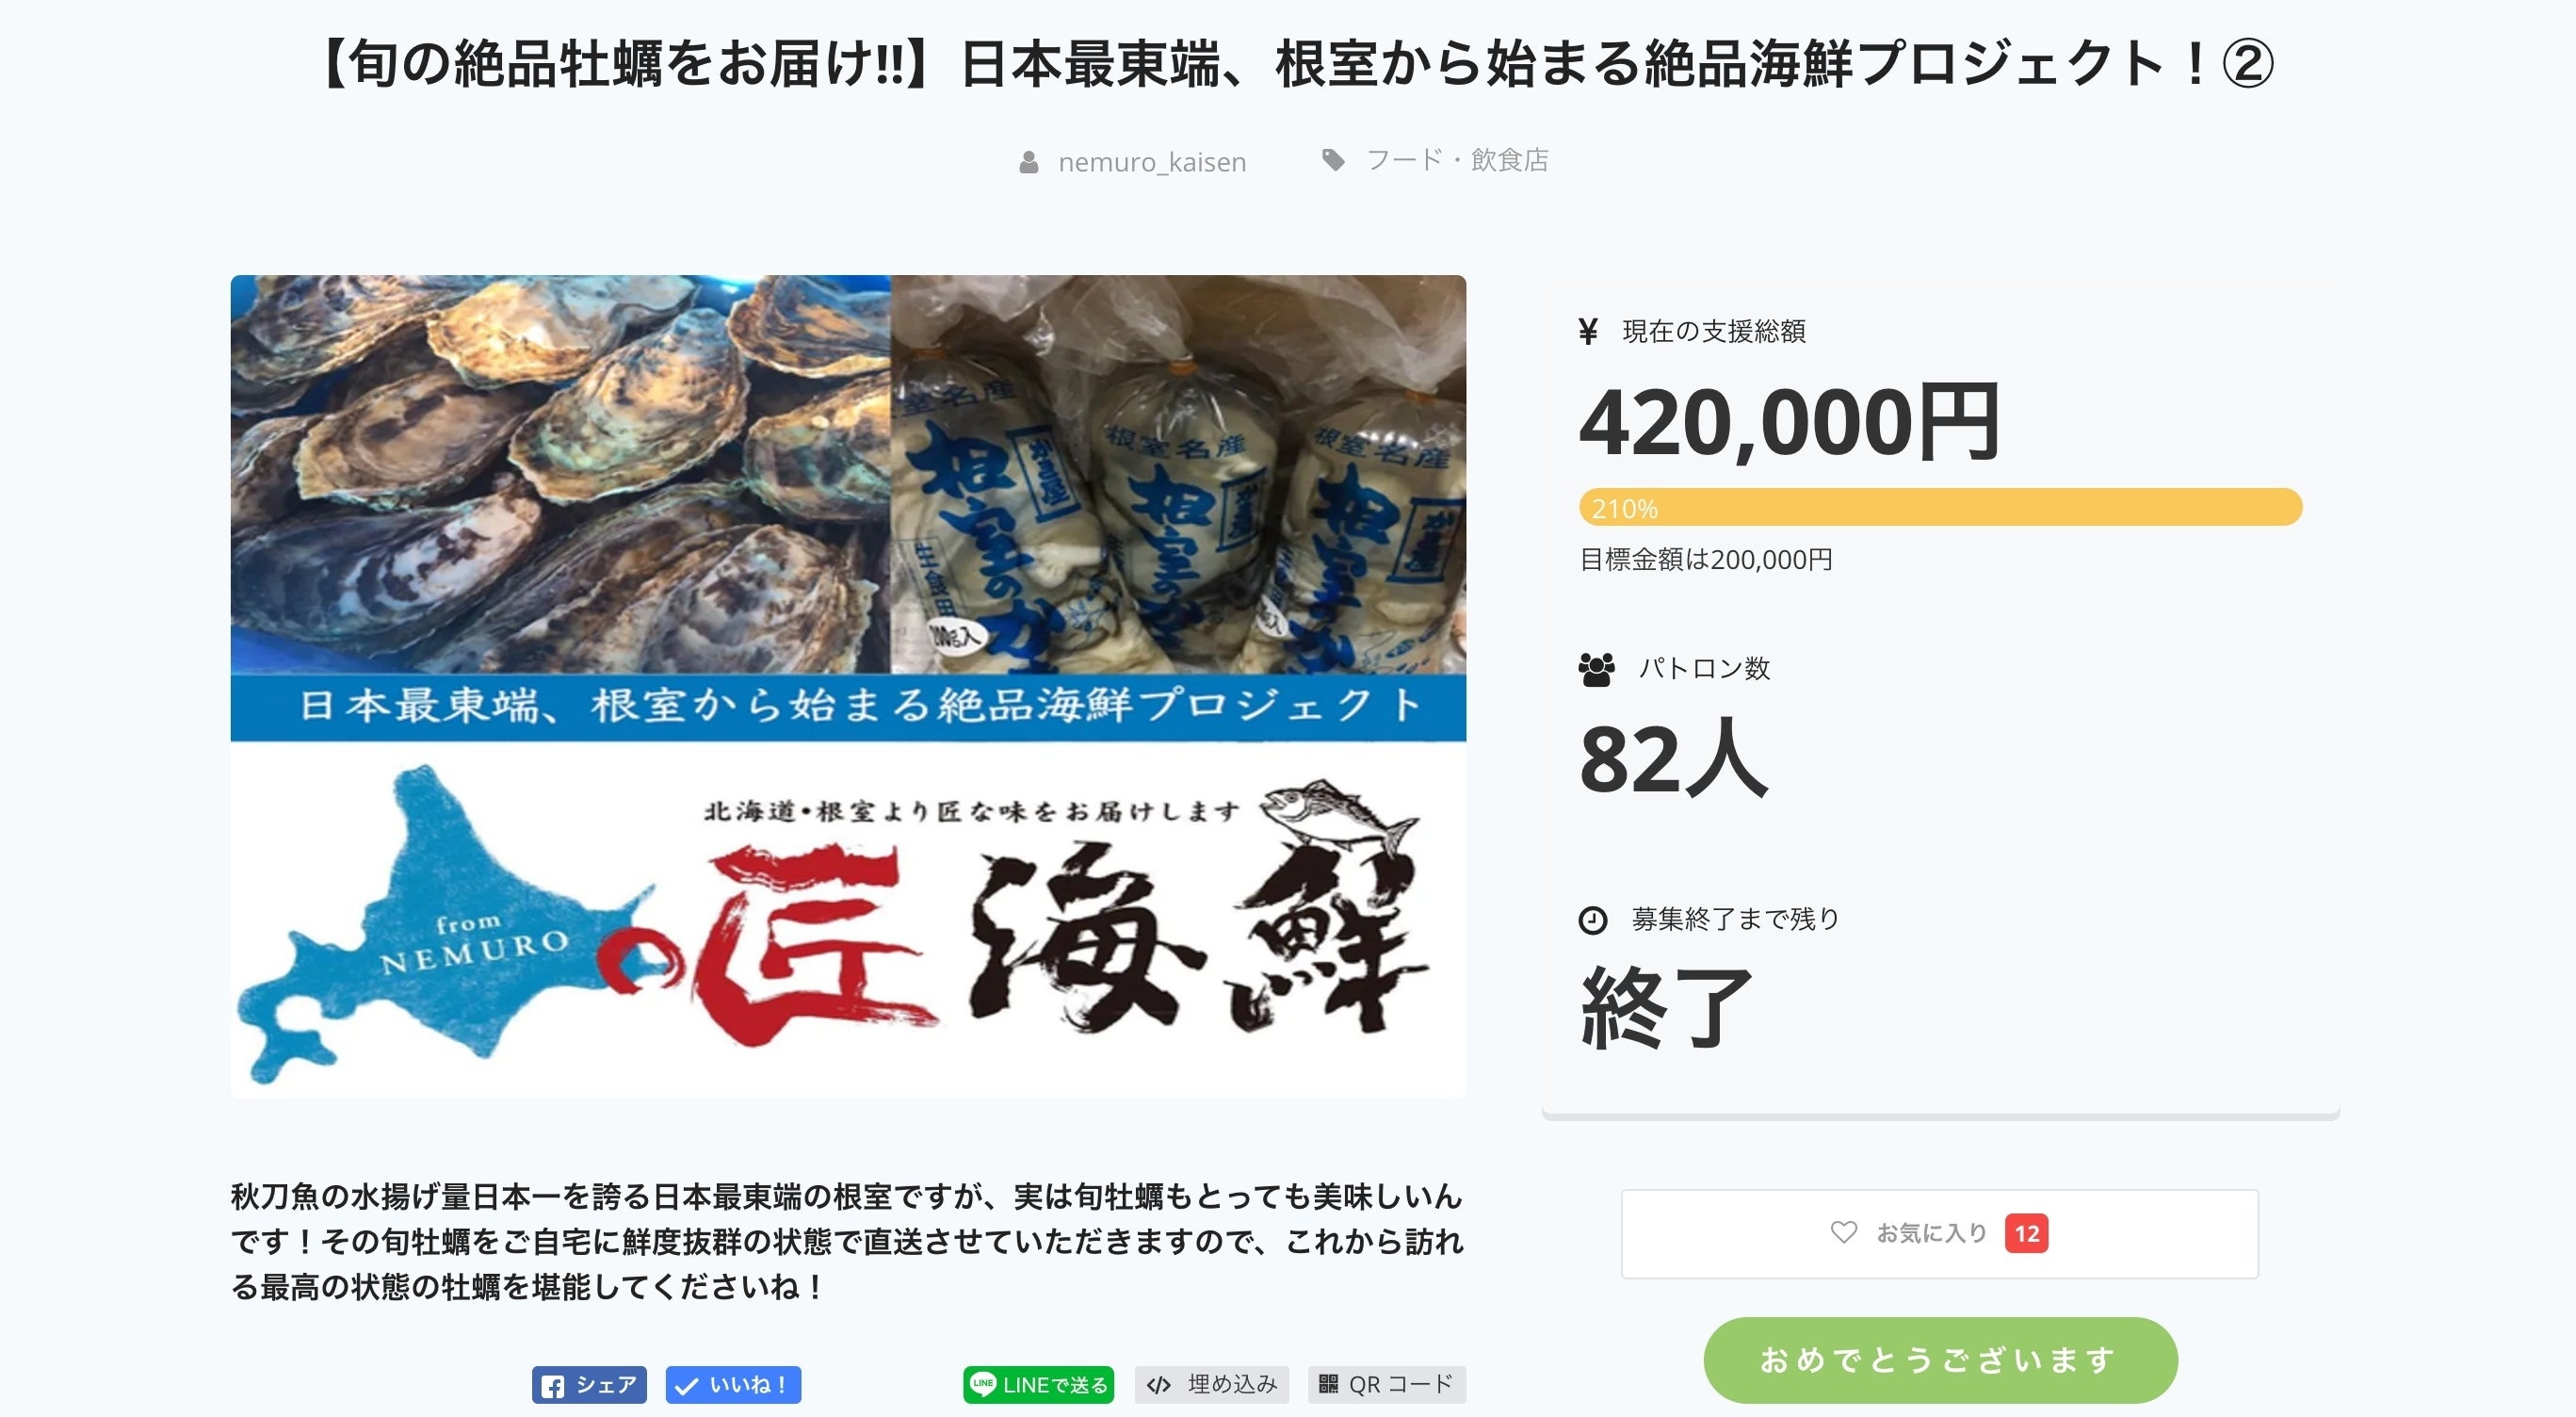Toggle the お気に入り favorite button
Viewport: 2576px width, 1417px height.
1939,1234
